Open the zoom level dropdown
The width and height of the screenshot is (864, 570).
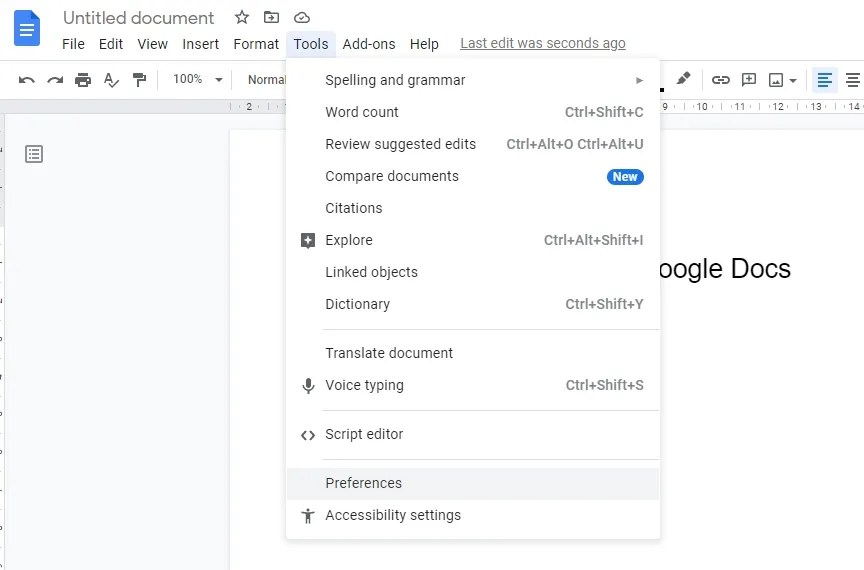[x=197, y=79]
